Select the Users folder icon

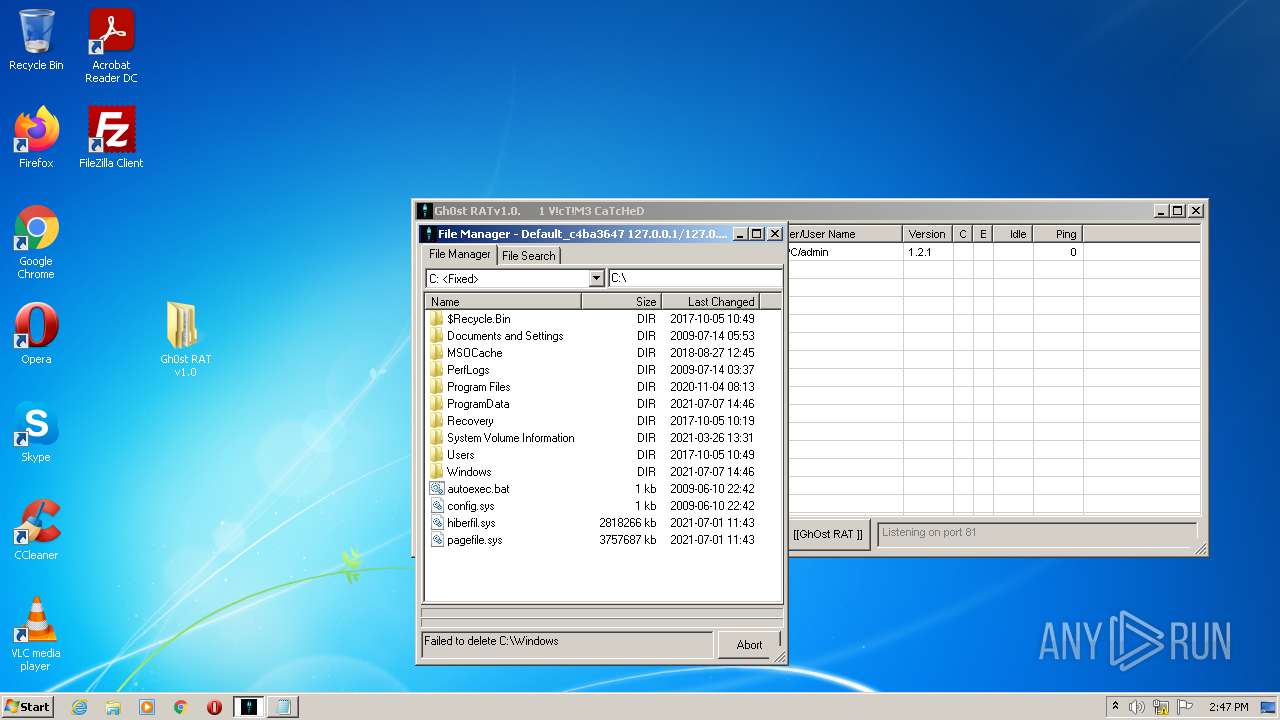[437, 455]
